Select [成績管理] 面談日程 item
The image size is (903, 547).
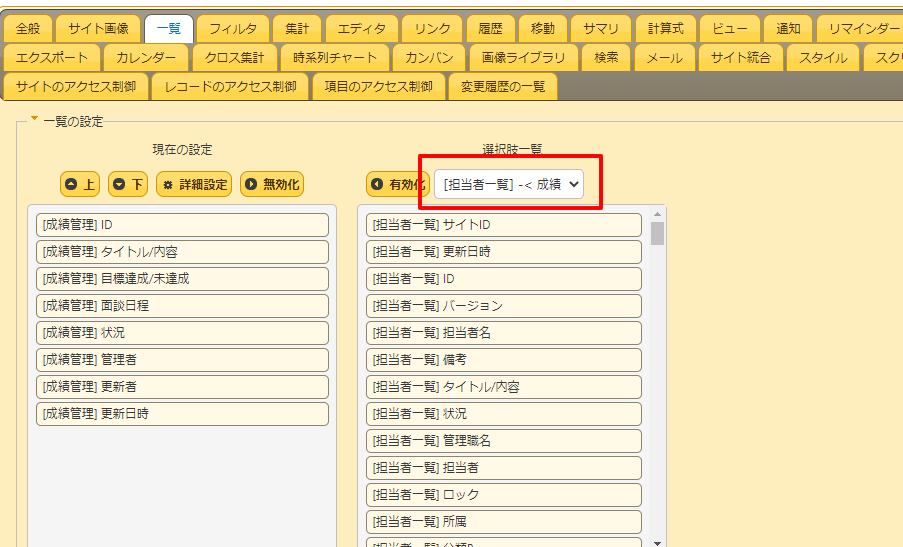183,306
